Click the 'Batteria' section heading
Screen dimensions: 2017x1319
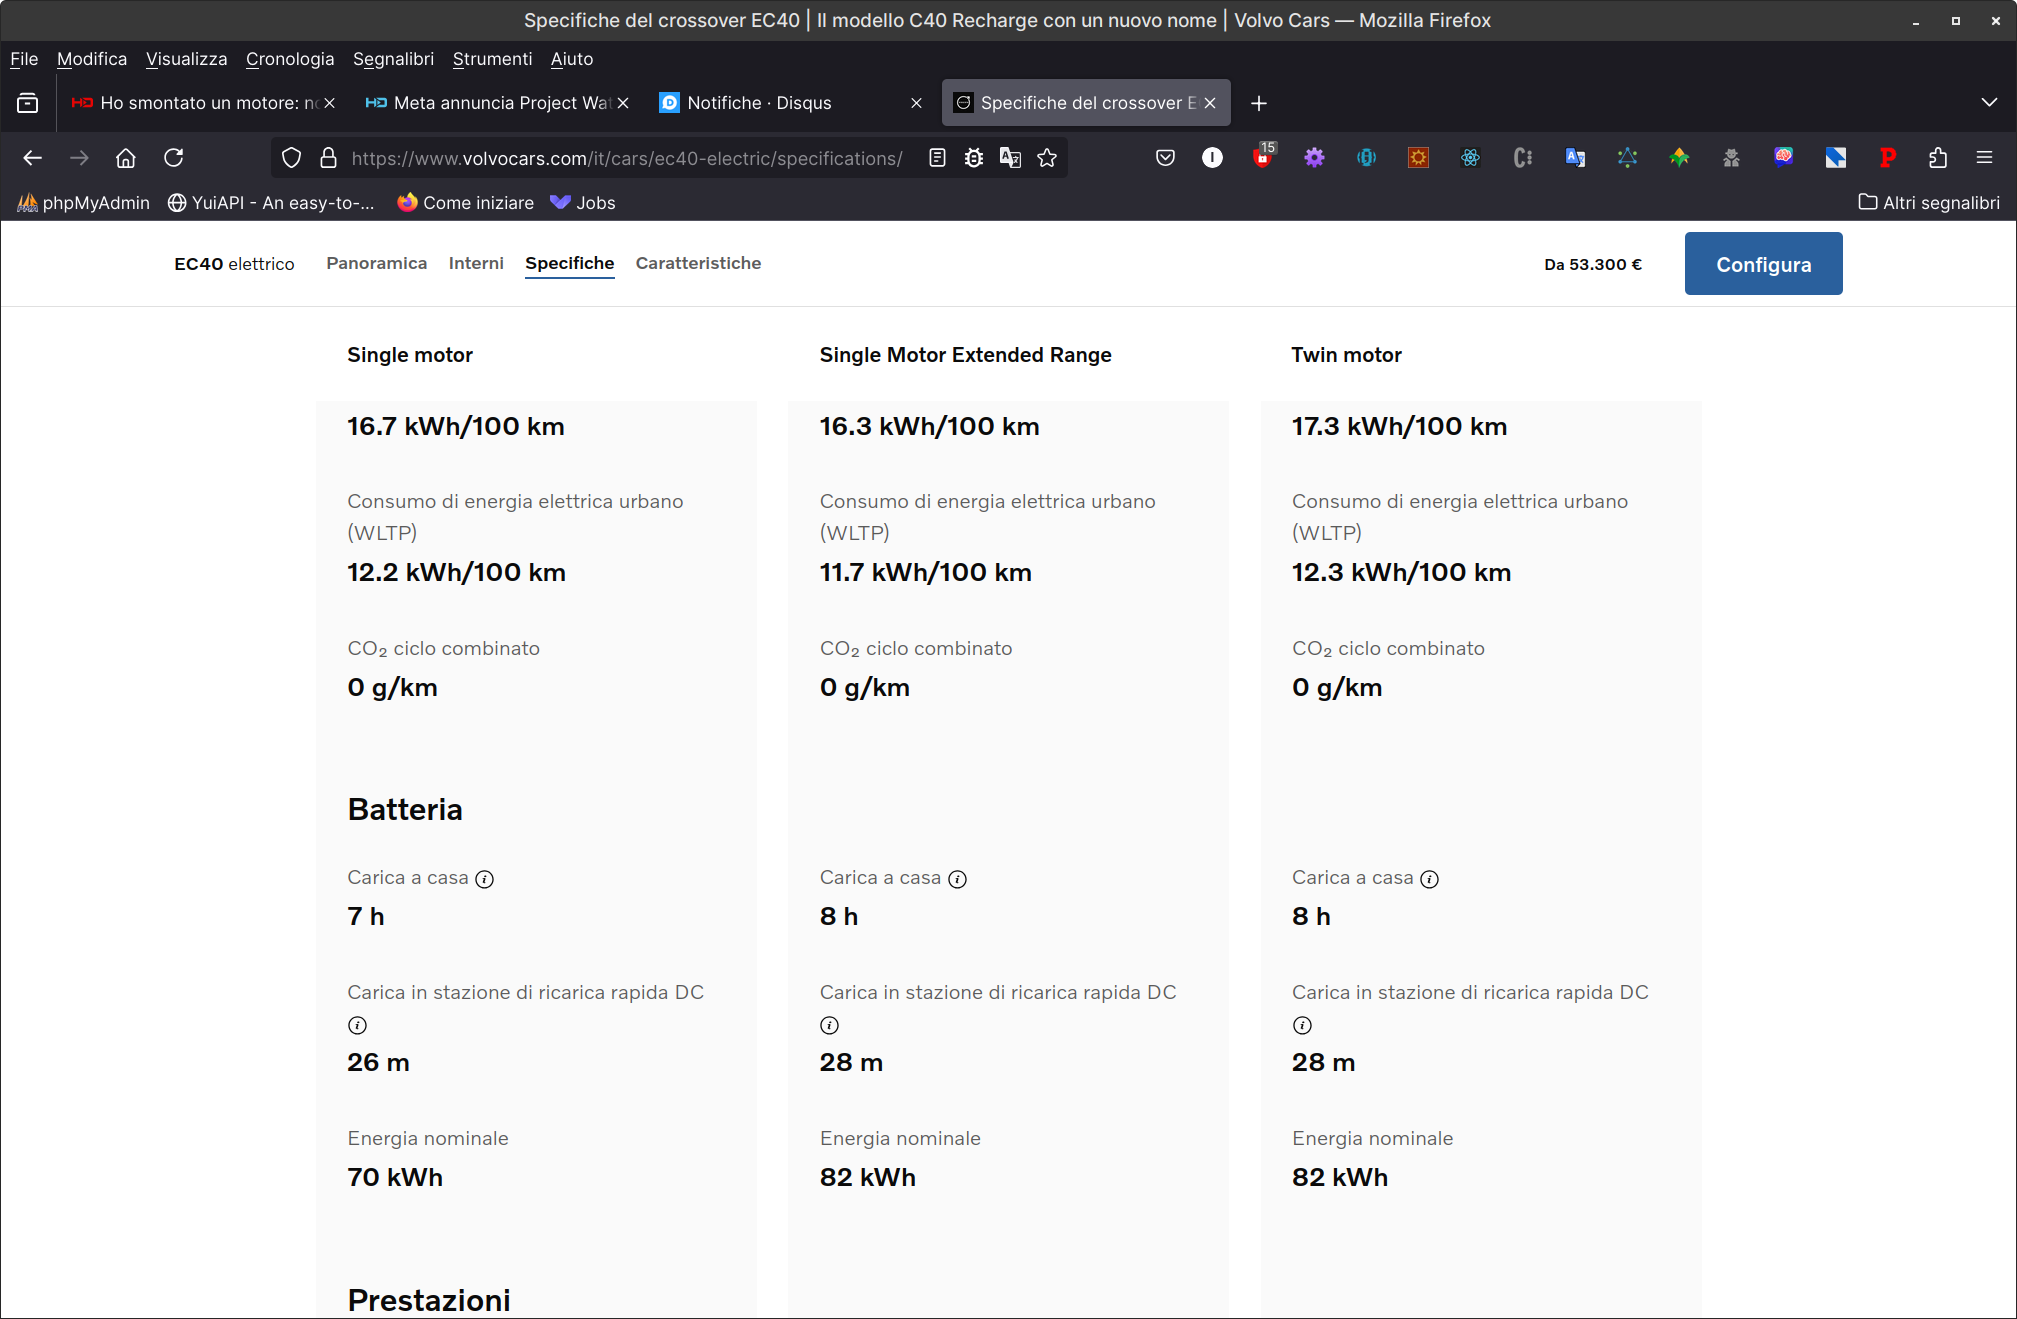pyautogui.click(x=405, y=809)
